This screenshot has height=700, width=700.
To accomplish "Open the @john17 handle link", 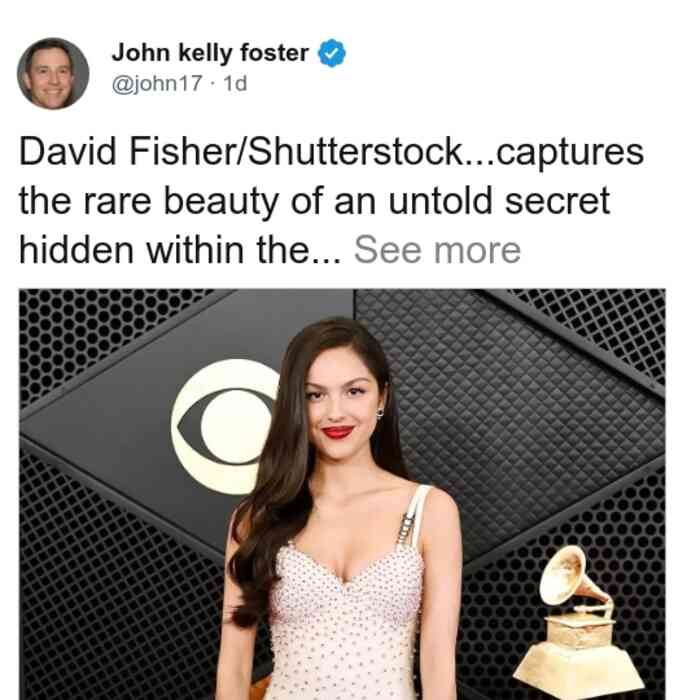I will (x=157, y=83).
